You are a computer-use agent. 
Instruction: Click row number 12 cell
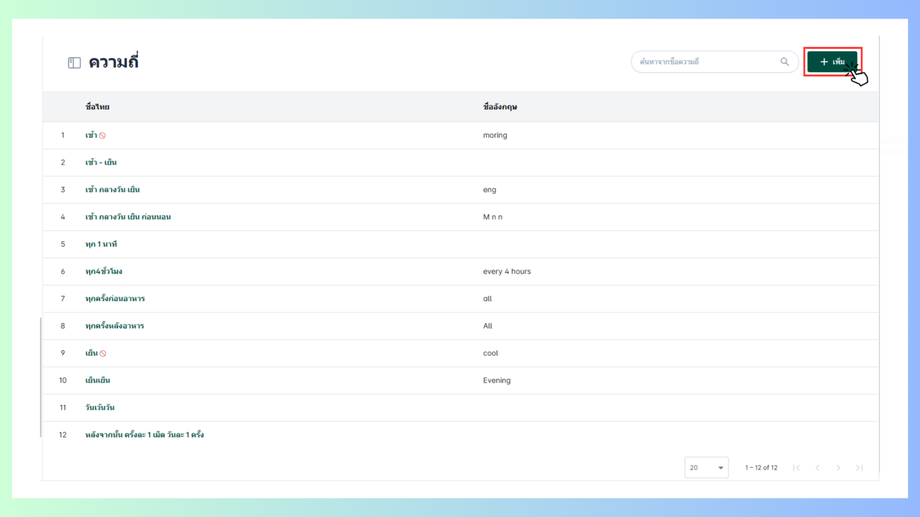(63, 435)
